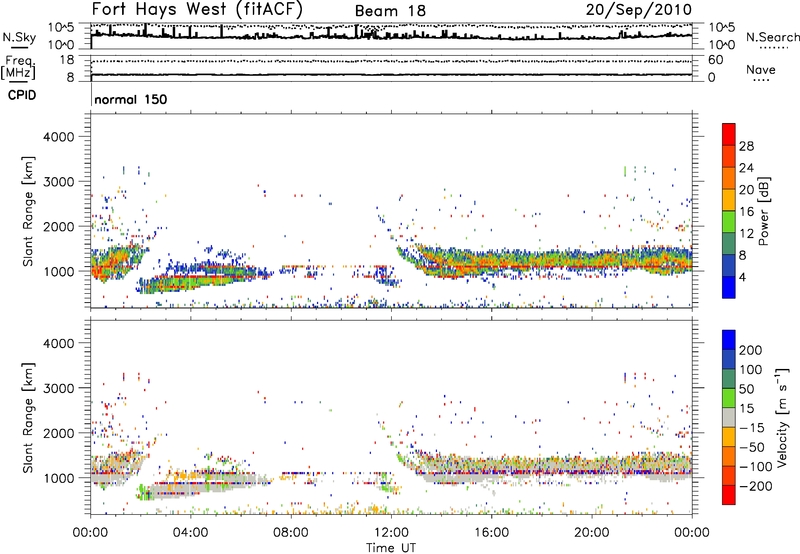Click the date '20/Sep/2010'
The width and height of the screenshot is (800, 554).
point(638,10)
